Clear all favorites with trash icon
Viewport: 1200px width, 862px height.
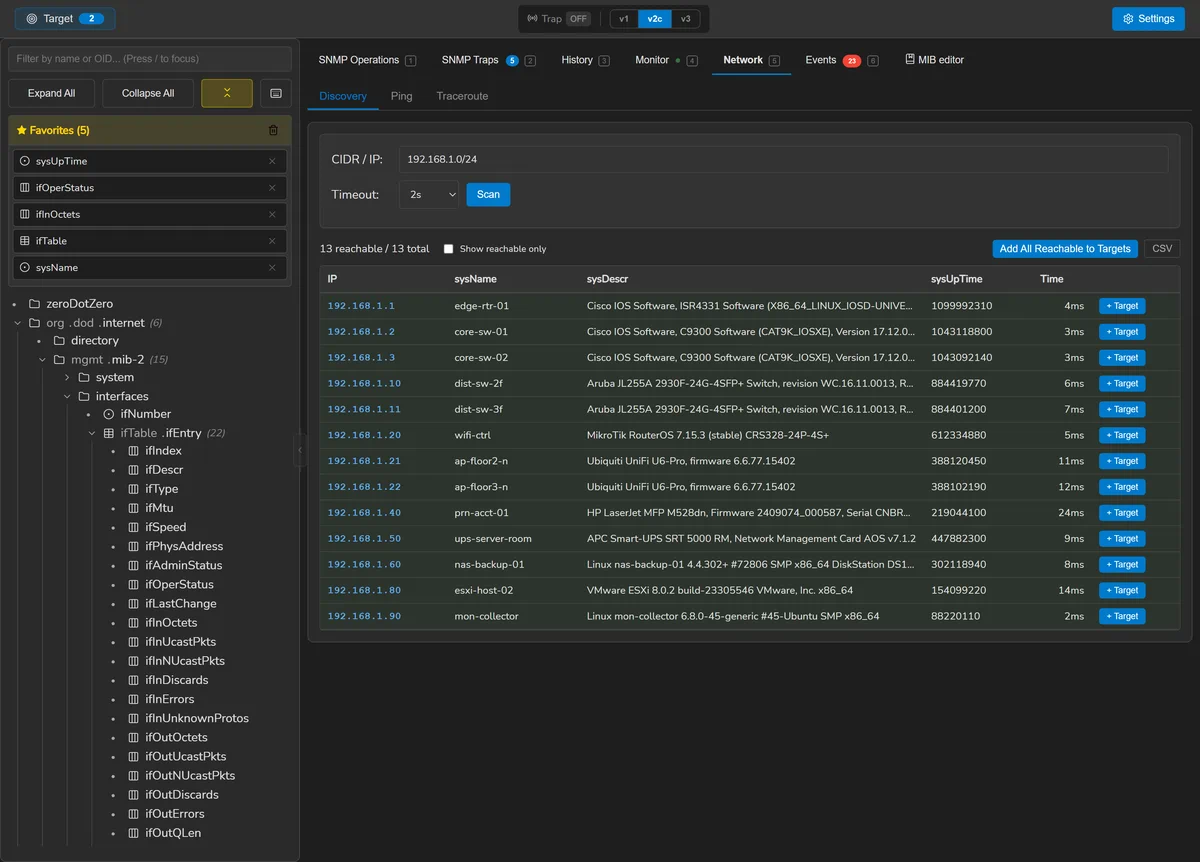click(273, 130)
